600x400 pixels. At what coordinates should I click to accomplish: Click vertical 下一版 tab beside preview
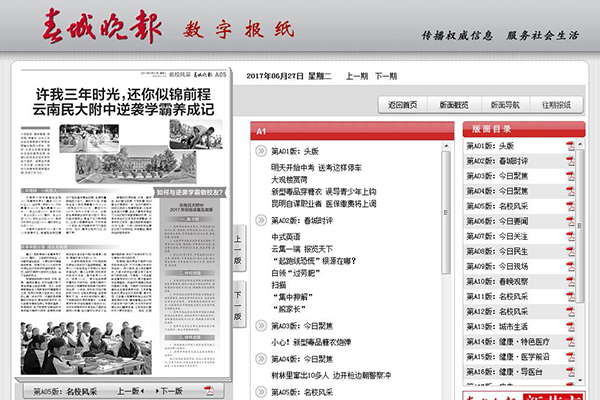(239, 305)
